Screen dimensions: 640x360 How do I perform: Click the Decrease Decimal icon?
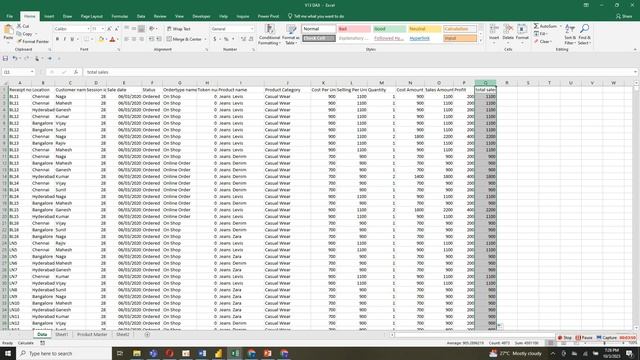click(x=251, y=39)
